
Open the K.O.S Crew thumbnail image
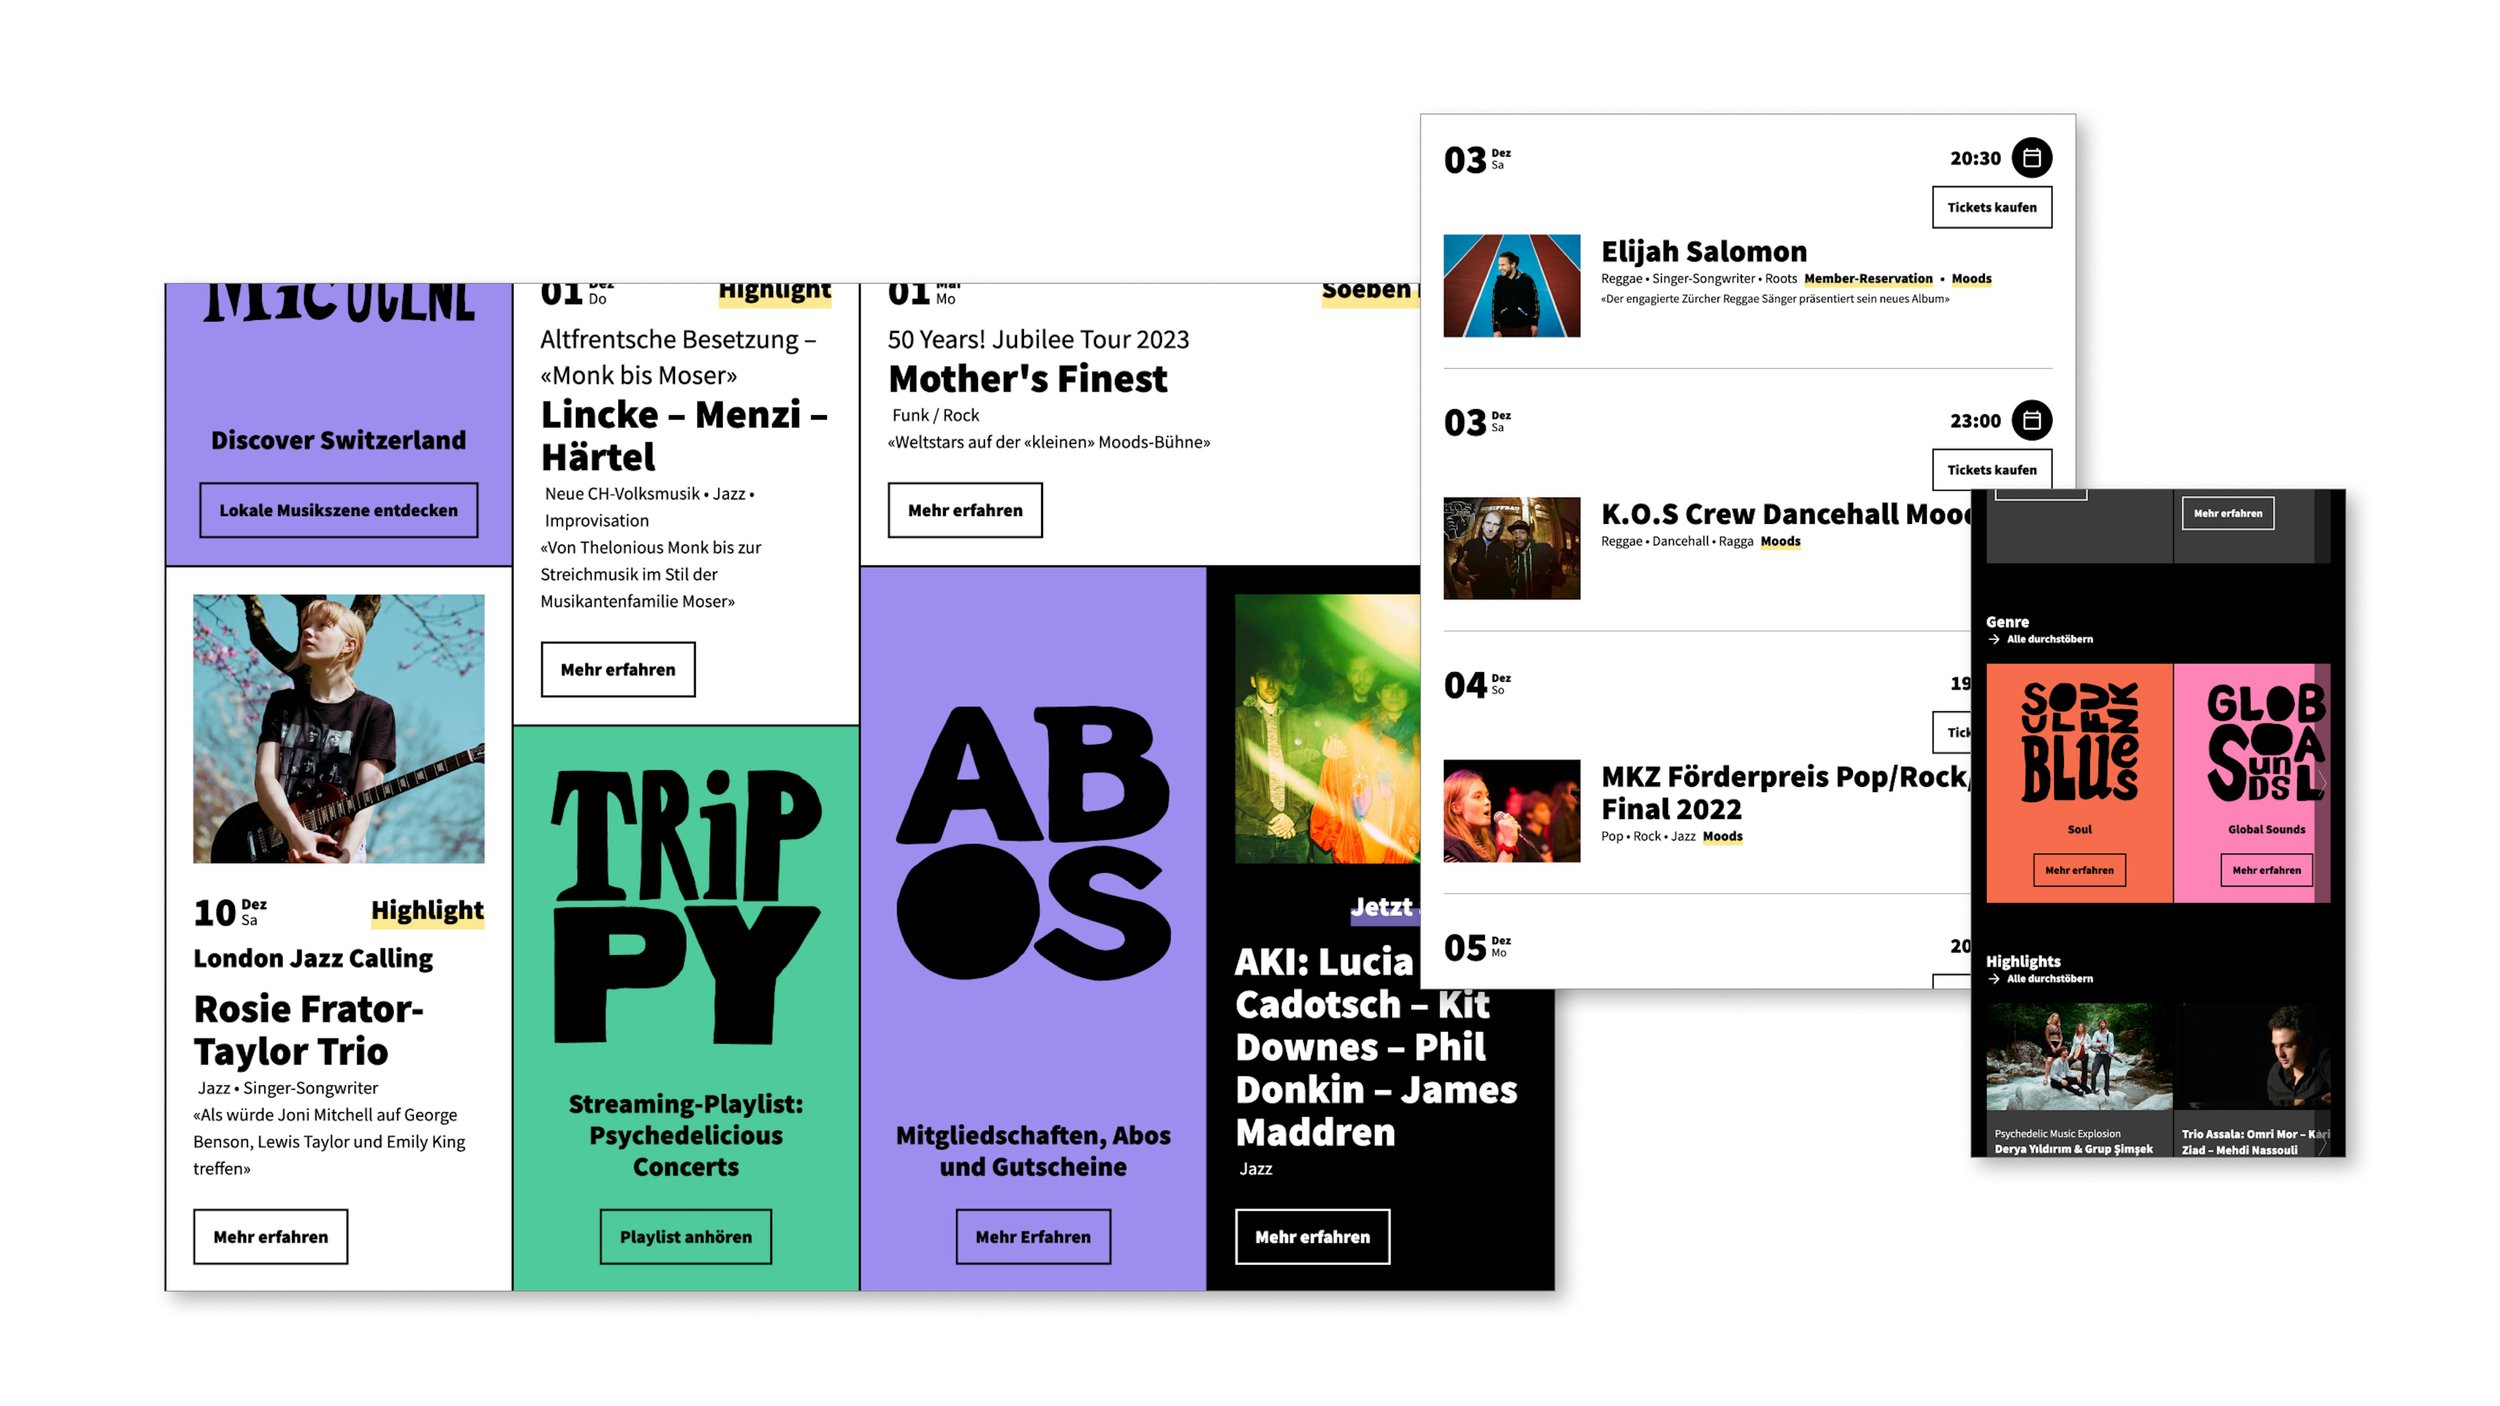click(x=1511, y=548)
